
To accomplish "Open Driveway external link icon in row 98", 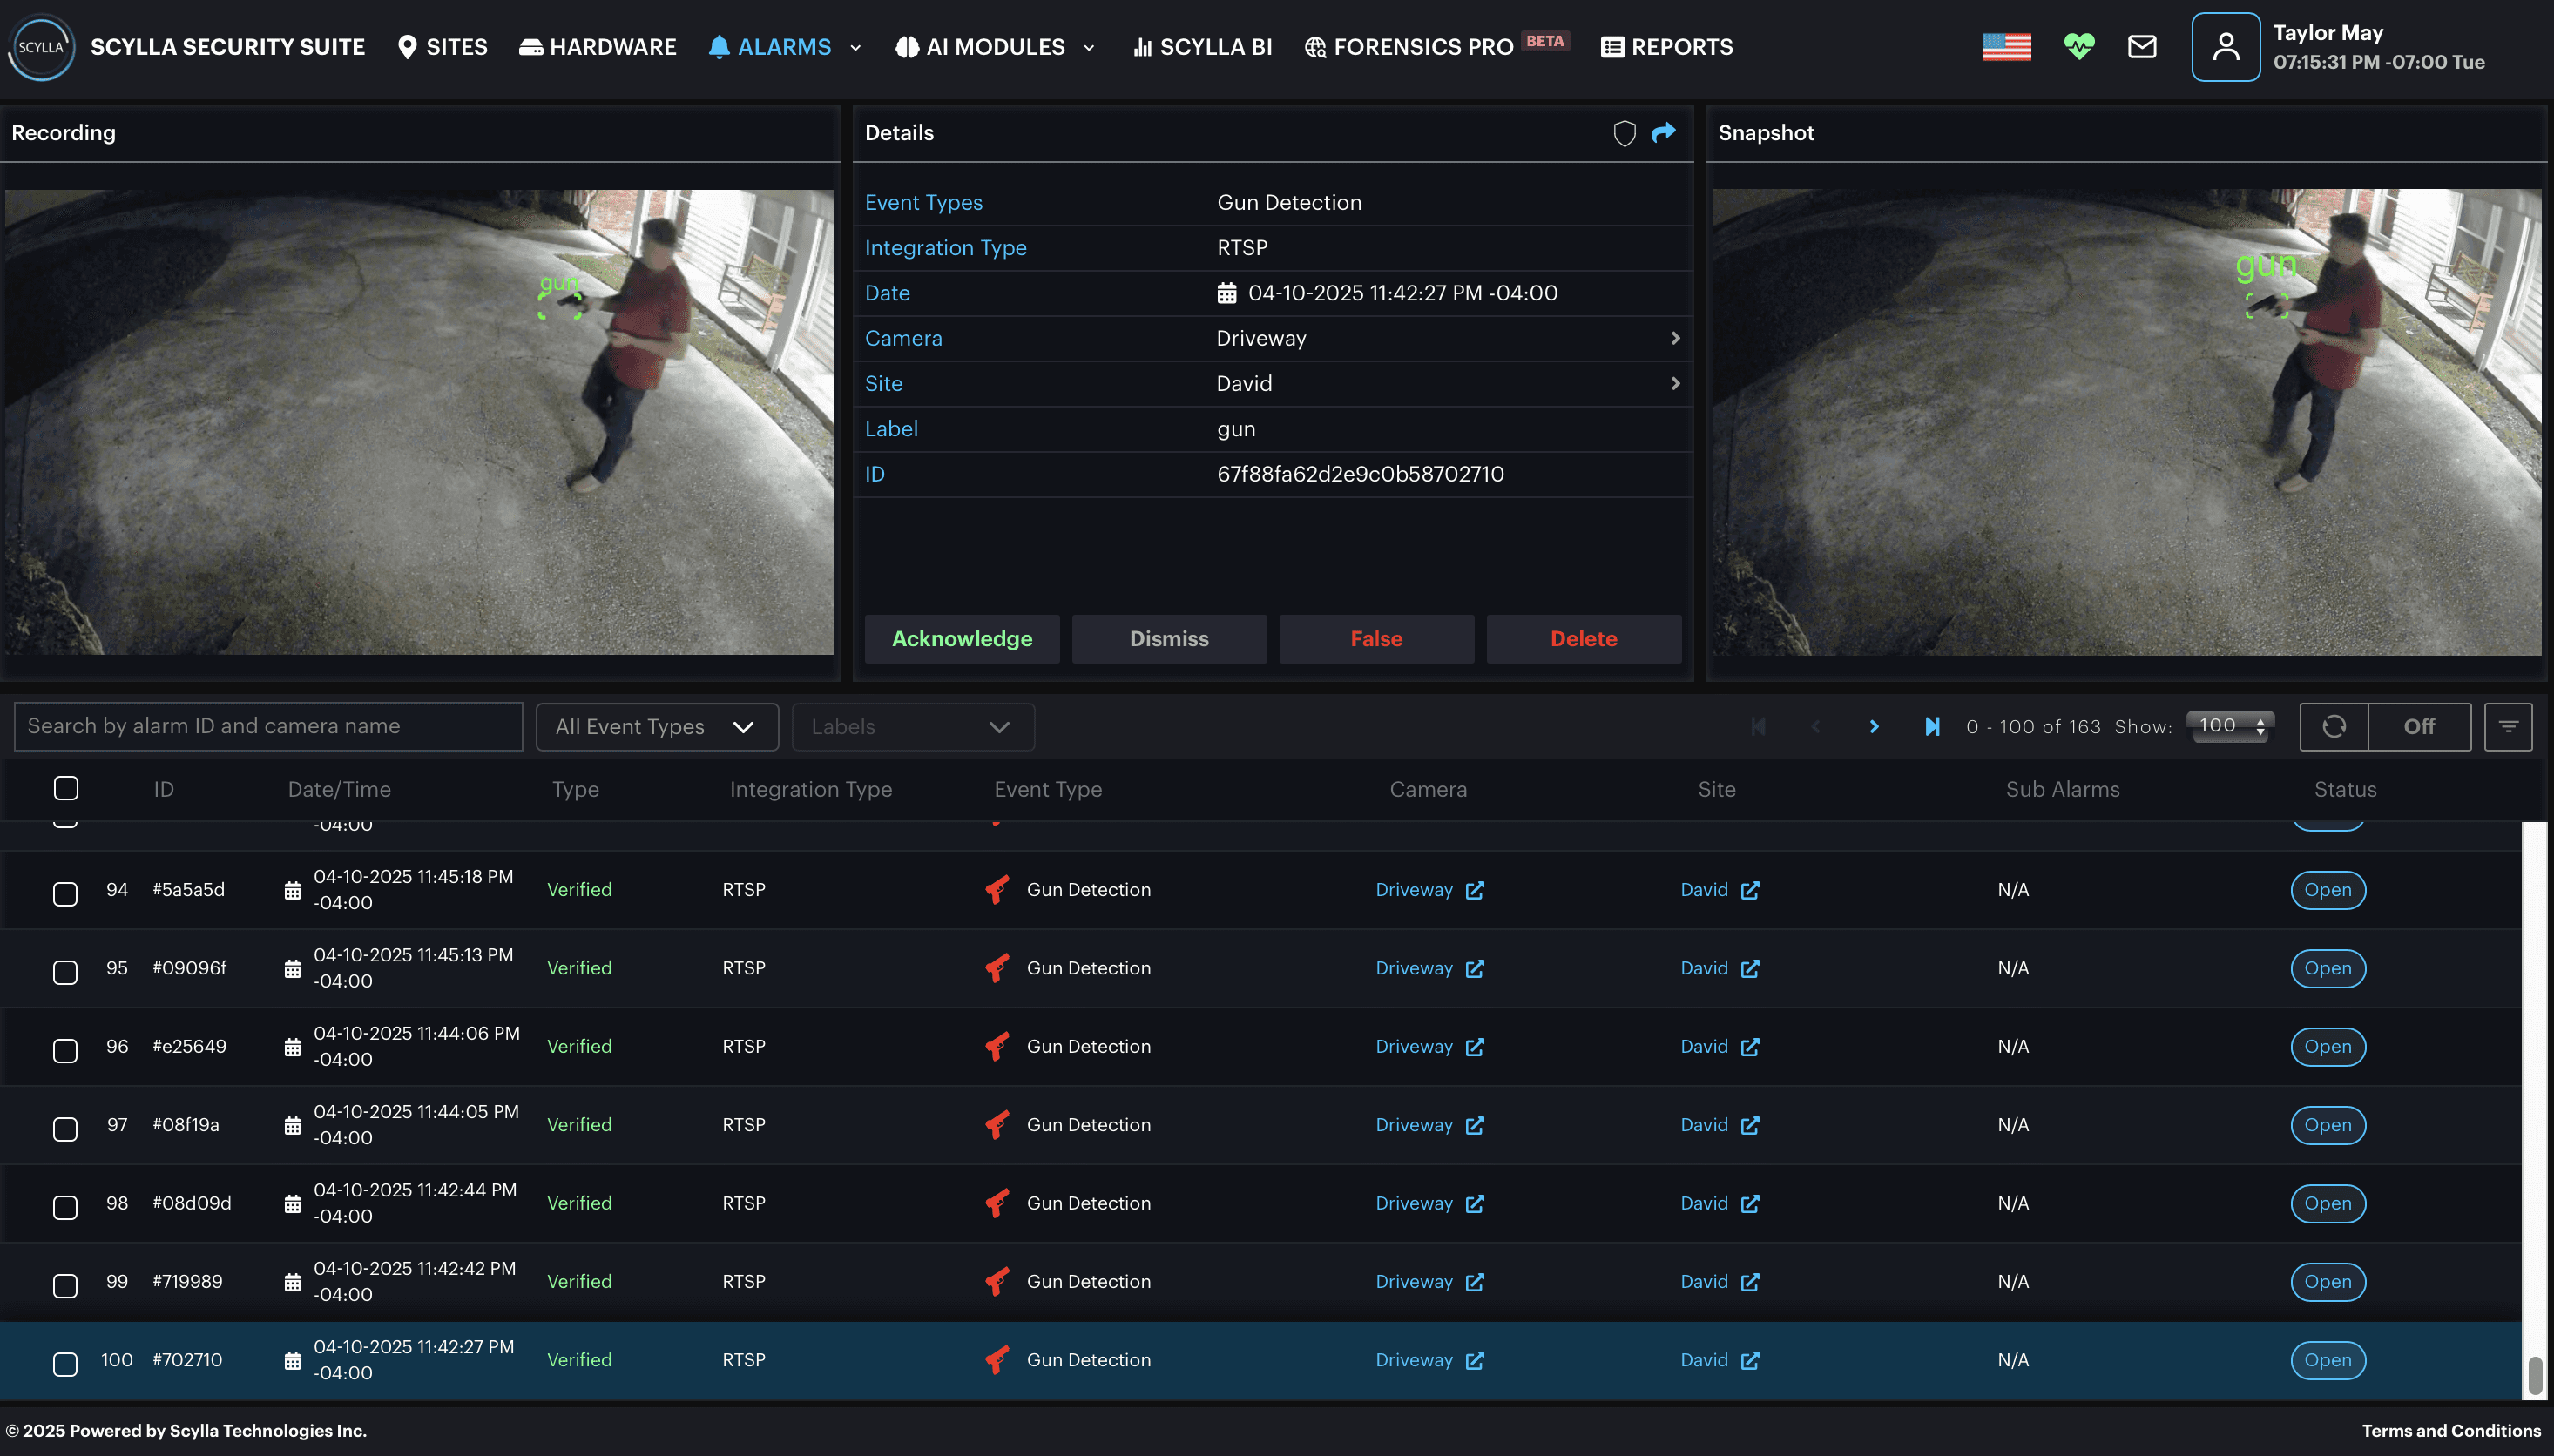I will 1475,1204.
